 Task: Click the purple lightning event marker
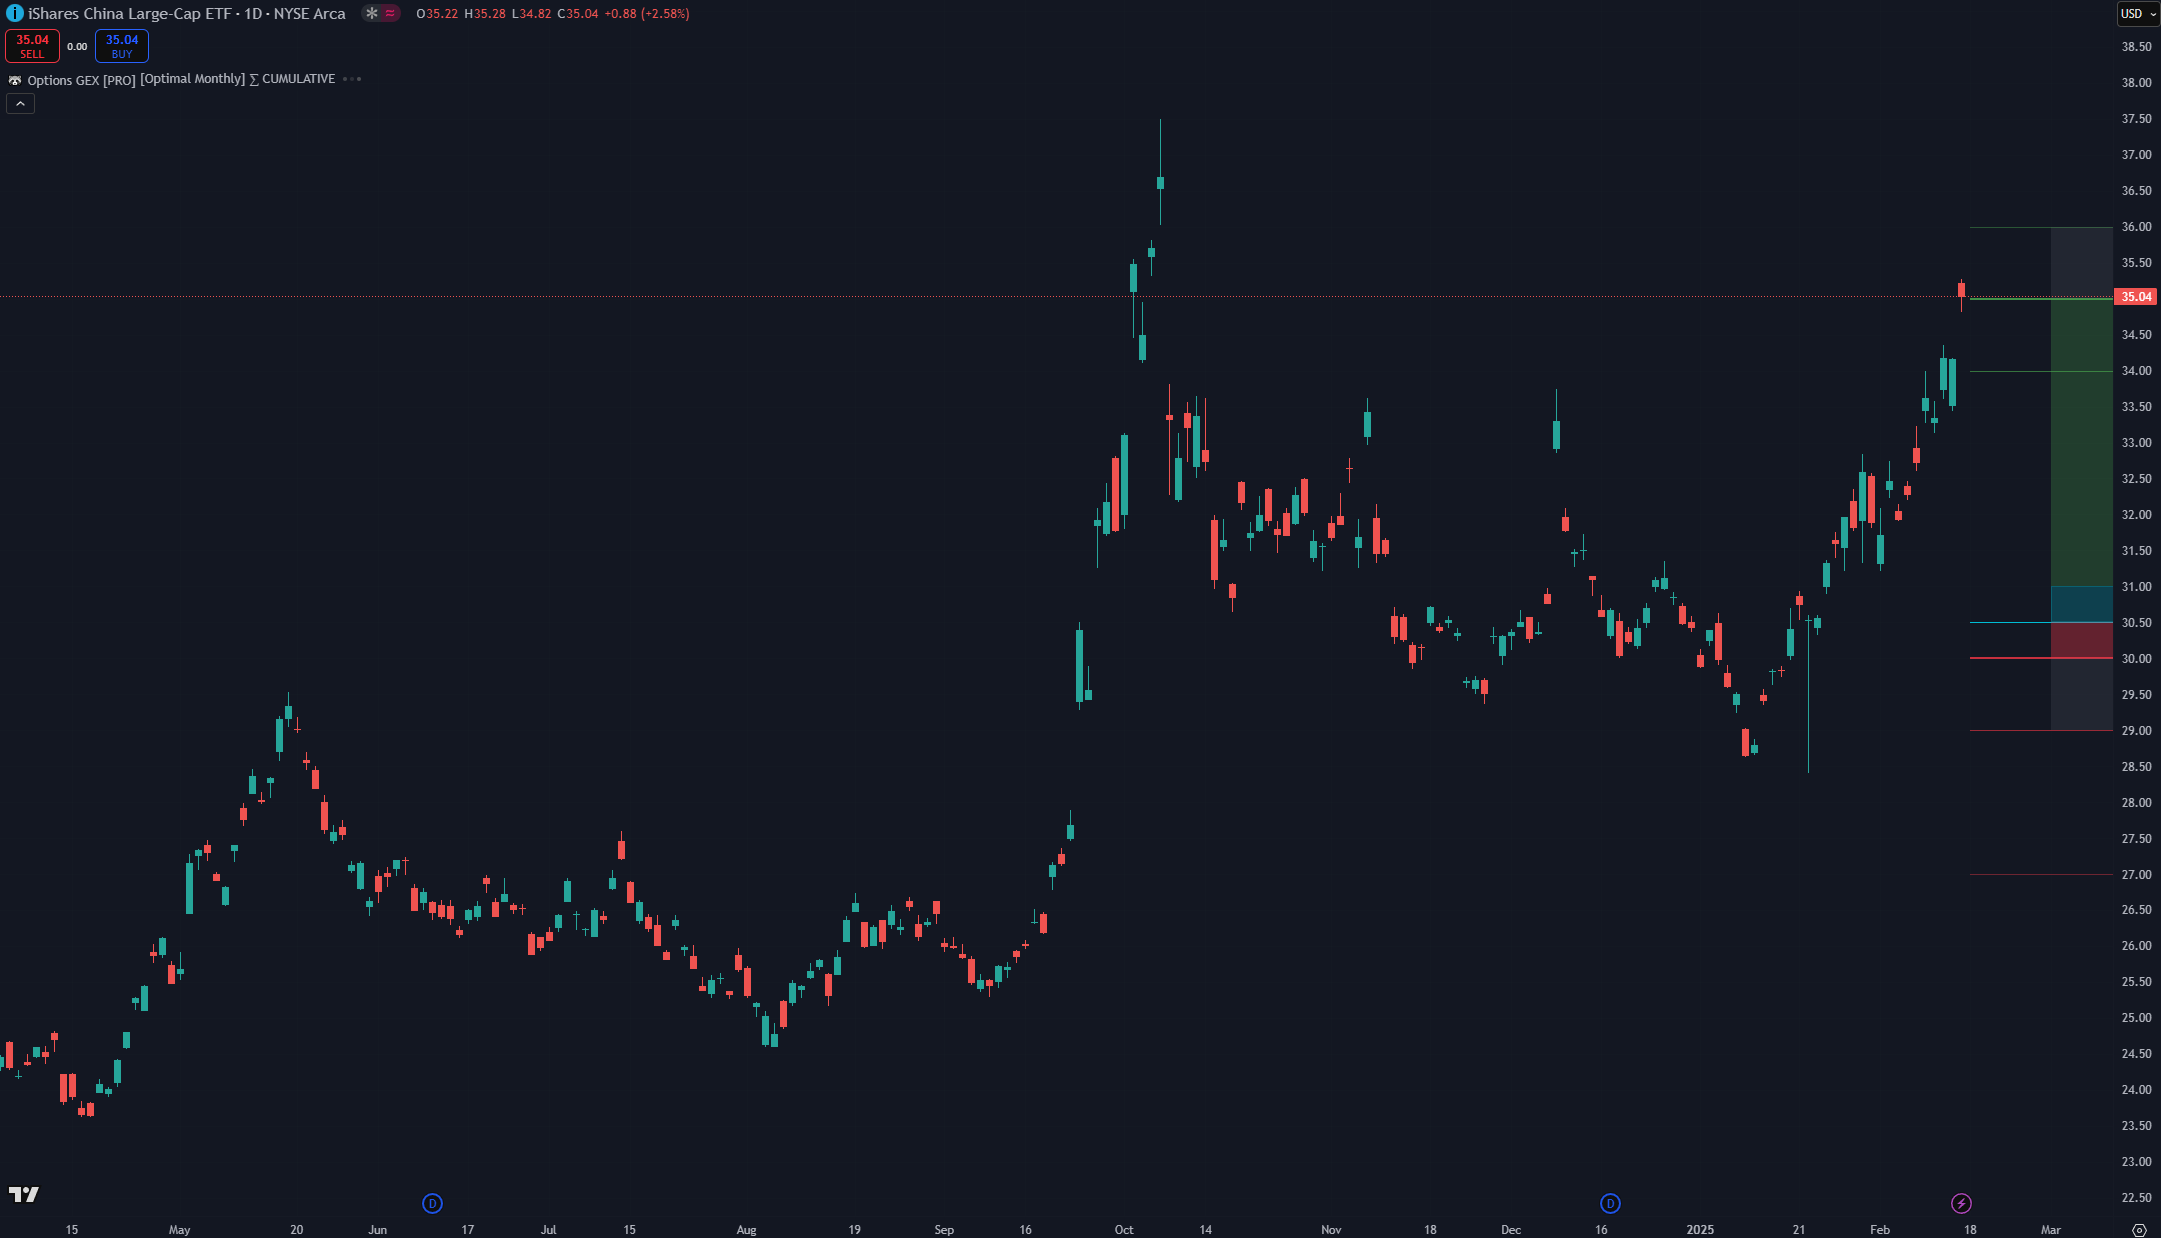1961,1203
